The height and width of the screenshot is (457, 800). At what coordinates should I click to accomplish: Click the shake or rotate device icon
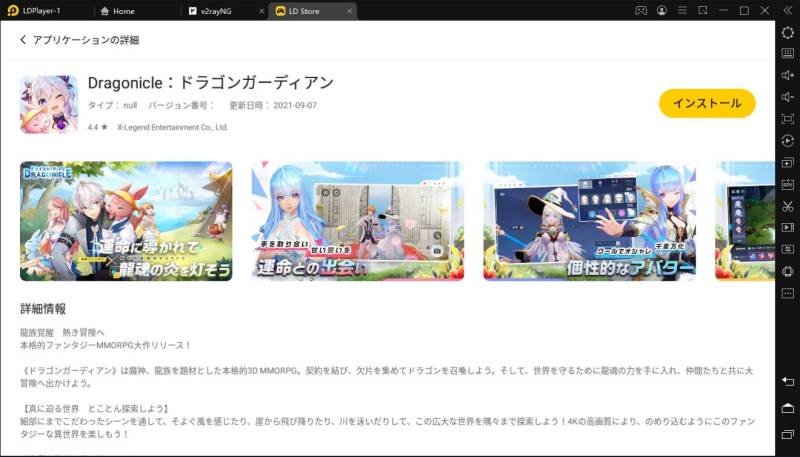click(x=788, y=271)
